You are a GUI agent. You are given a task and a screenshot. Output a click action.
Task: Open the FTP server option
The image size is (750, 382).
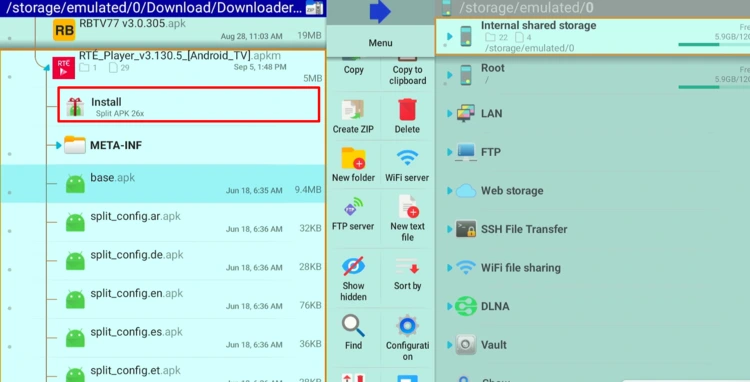(353, 214)
